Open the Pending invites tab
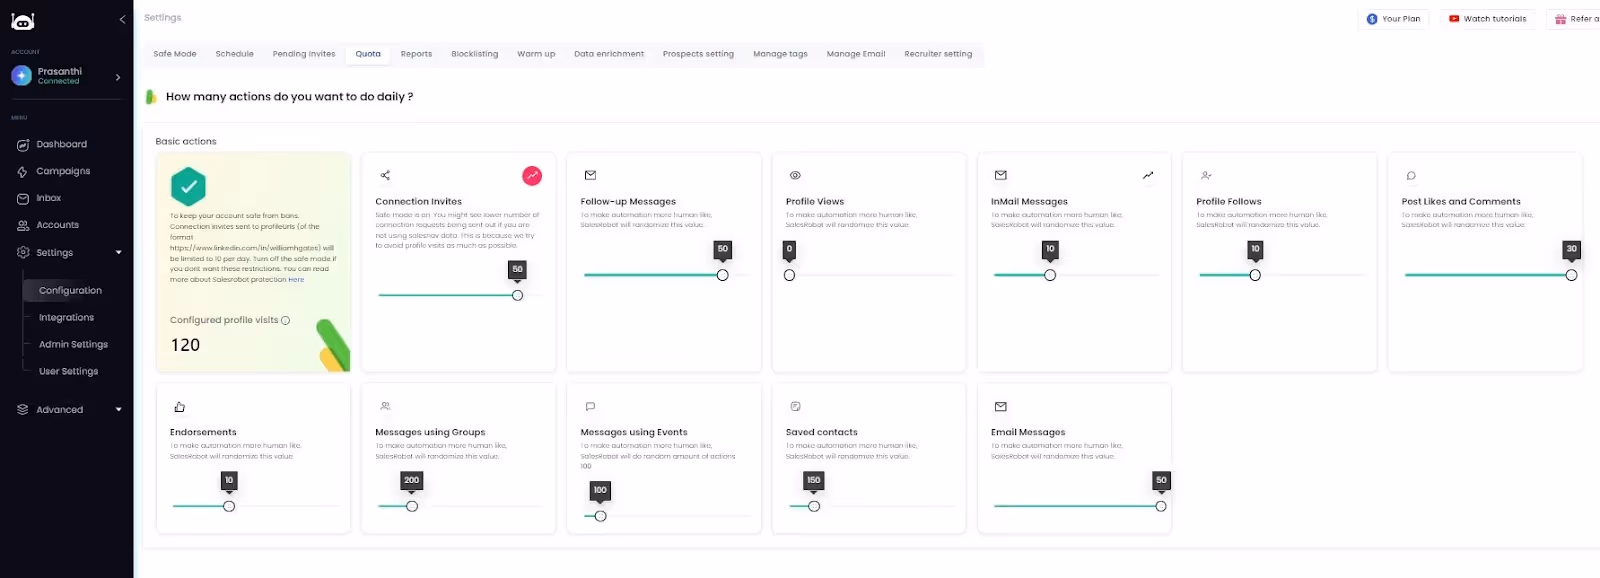This screenshot has height=578, width=1600. click(304, 54)
